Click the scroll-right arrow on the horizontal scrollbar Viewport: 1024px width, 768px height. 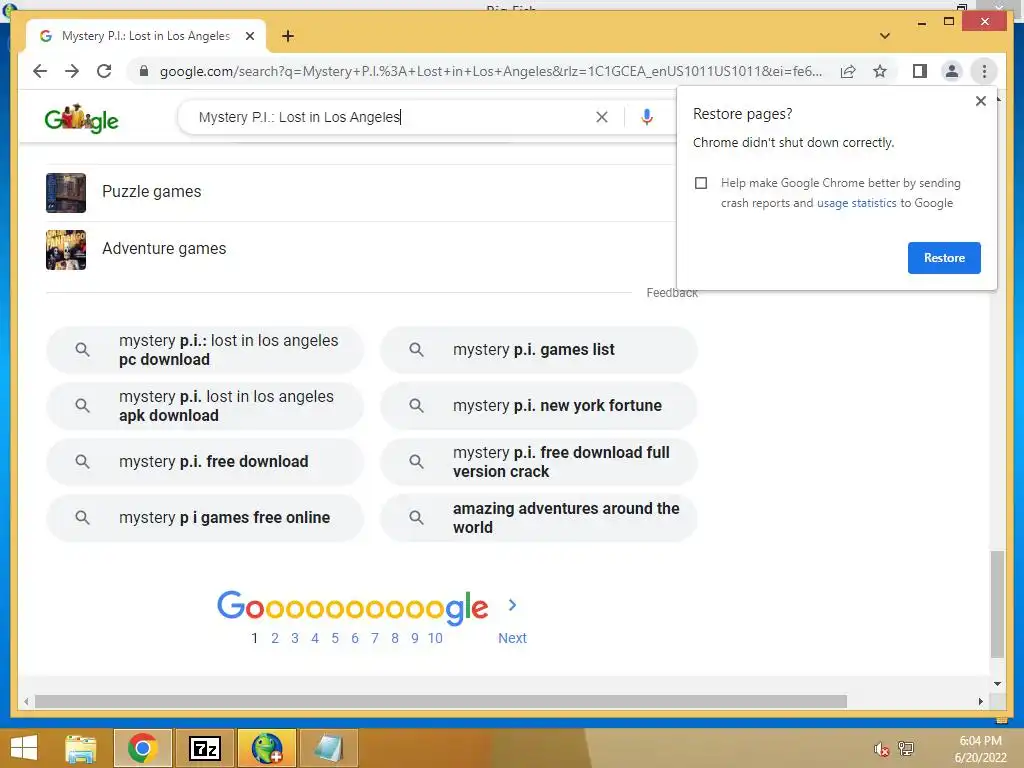(x=980, y=701)
